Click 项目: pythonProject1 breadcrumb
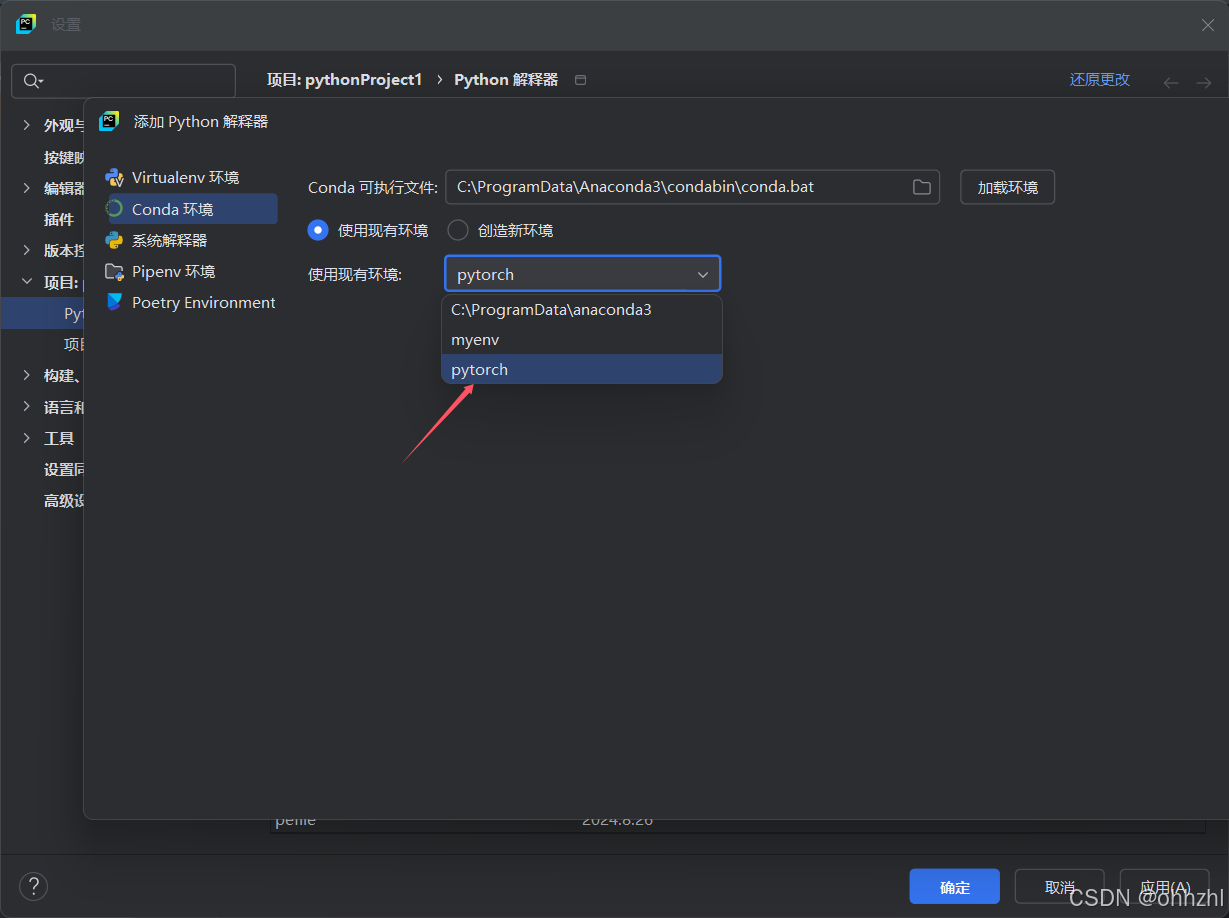1229x918 pixels. [x=345, y=80]
